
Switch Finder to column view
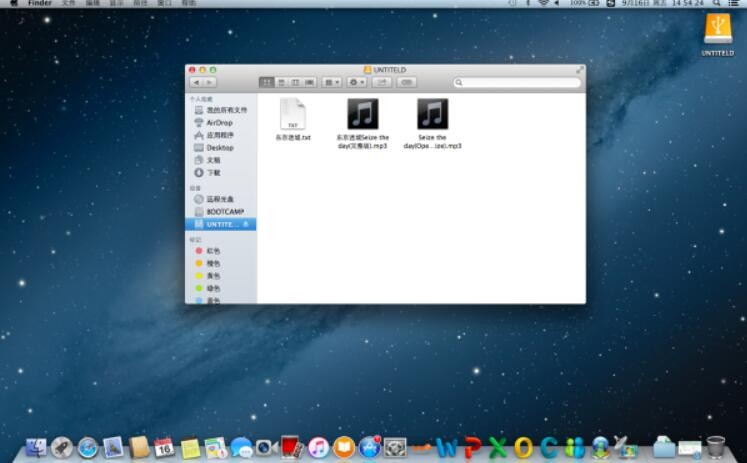click(x=295, y=82)
